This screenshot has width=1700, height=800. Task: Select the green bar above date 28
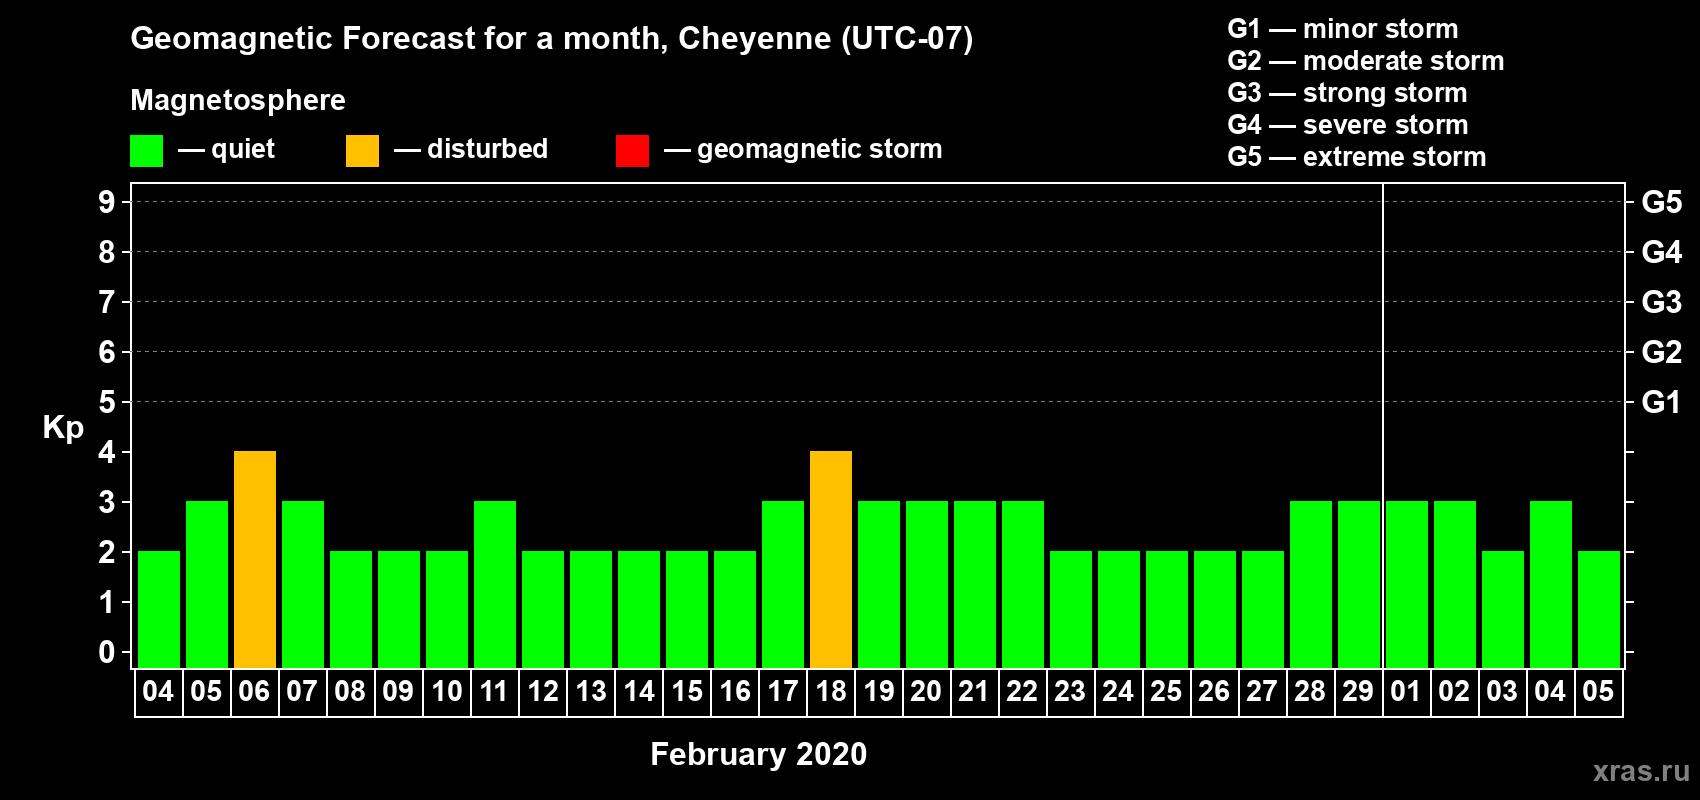[1311, 585]
